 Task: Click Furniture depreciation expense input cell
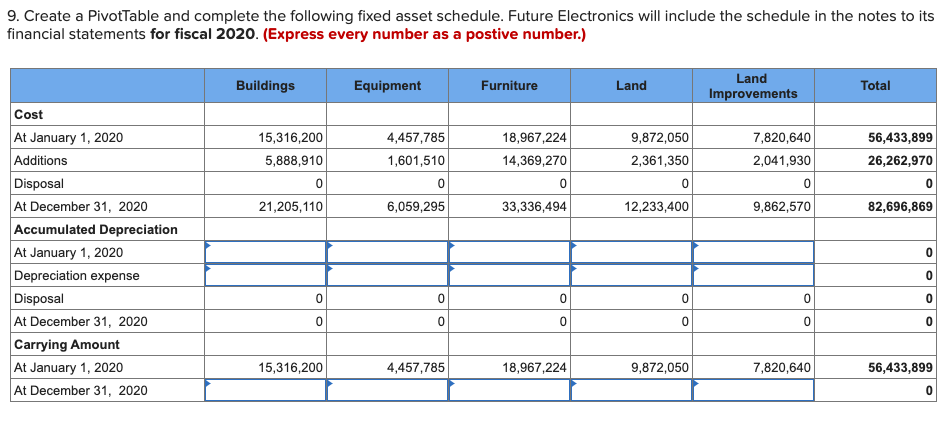tap(509, 275)
